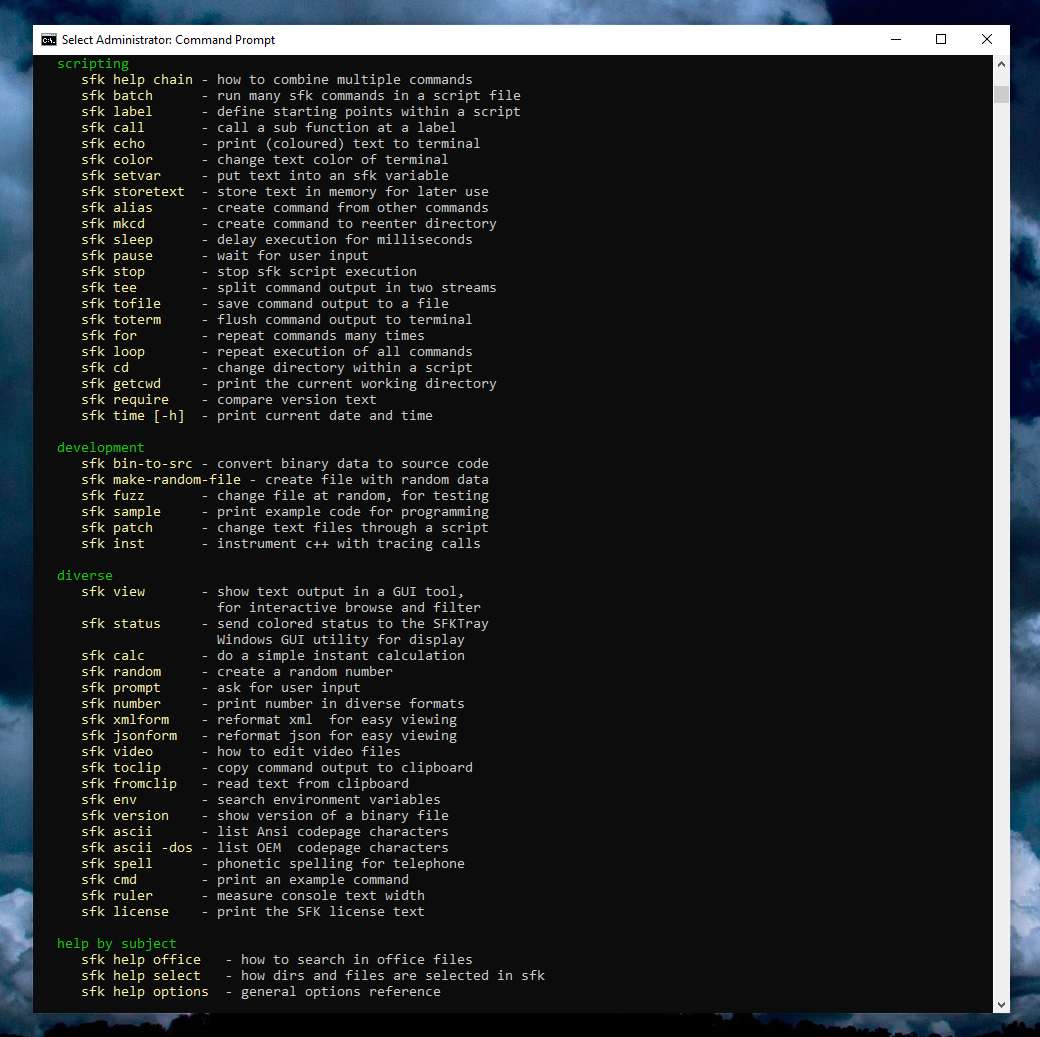Click the 'sfk sleep' command text
Screen dimensions: 1040x1037
[x=117, y=240]
